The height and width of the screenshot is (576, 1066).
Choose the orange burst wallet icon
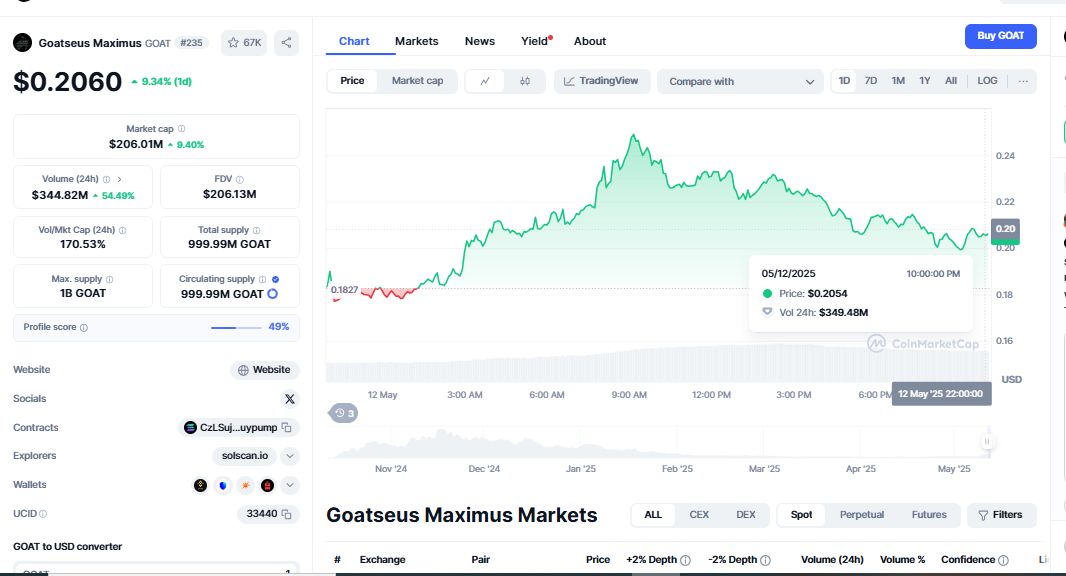245,486
